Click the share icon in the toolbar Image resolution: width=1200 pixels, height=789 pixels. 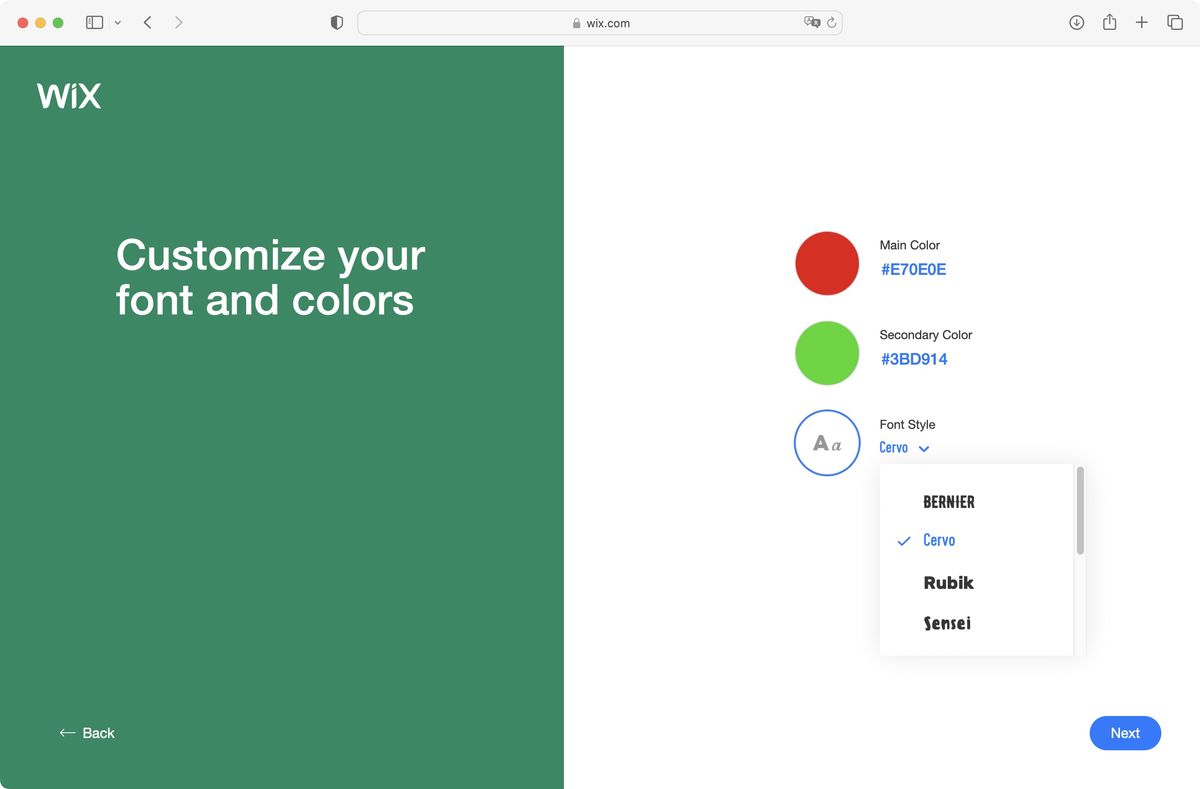pos(1109,21)
